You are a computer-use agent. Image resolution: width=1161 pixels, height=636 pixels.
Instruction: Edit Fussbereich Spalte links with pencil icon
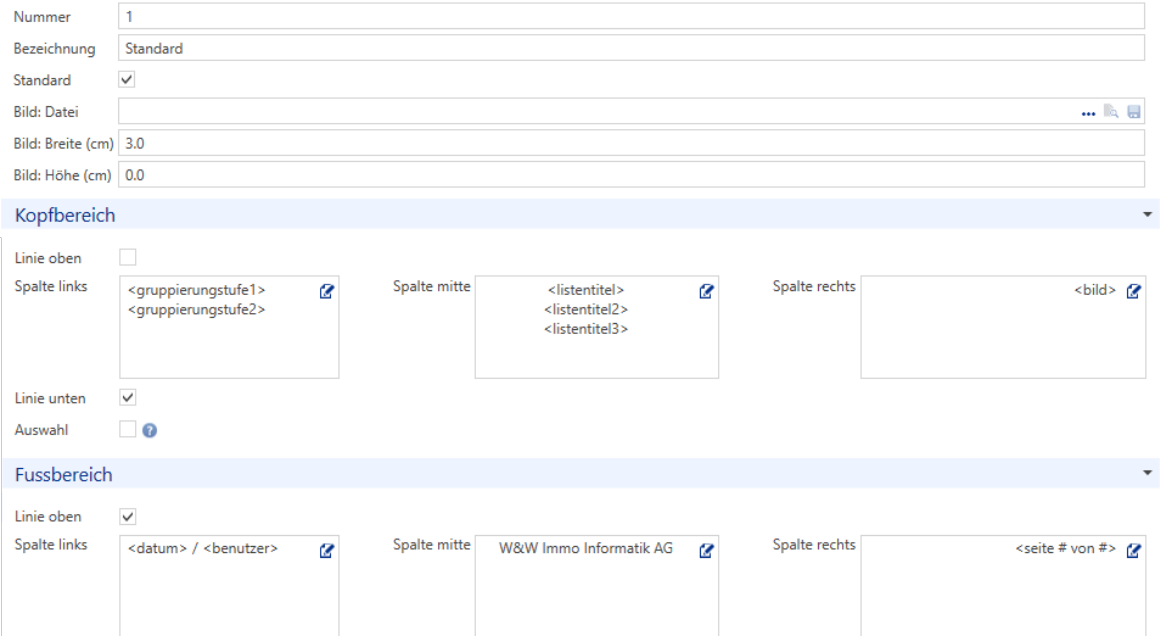[x=327, y=550]
